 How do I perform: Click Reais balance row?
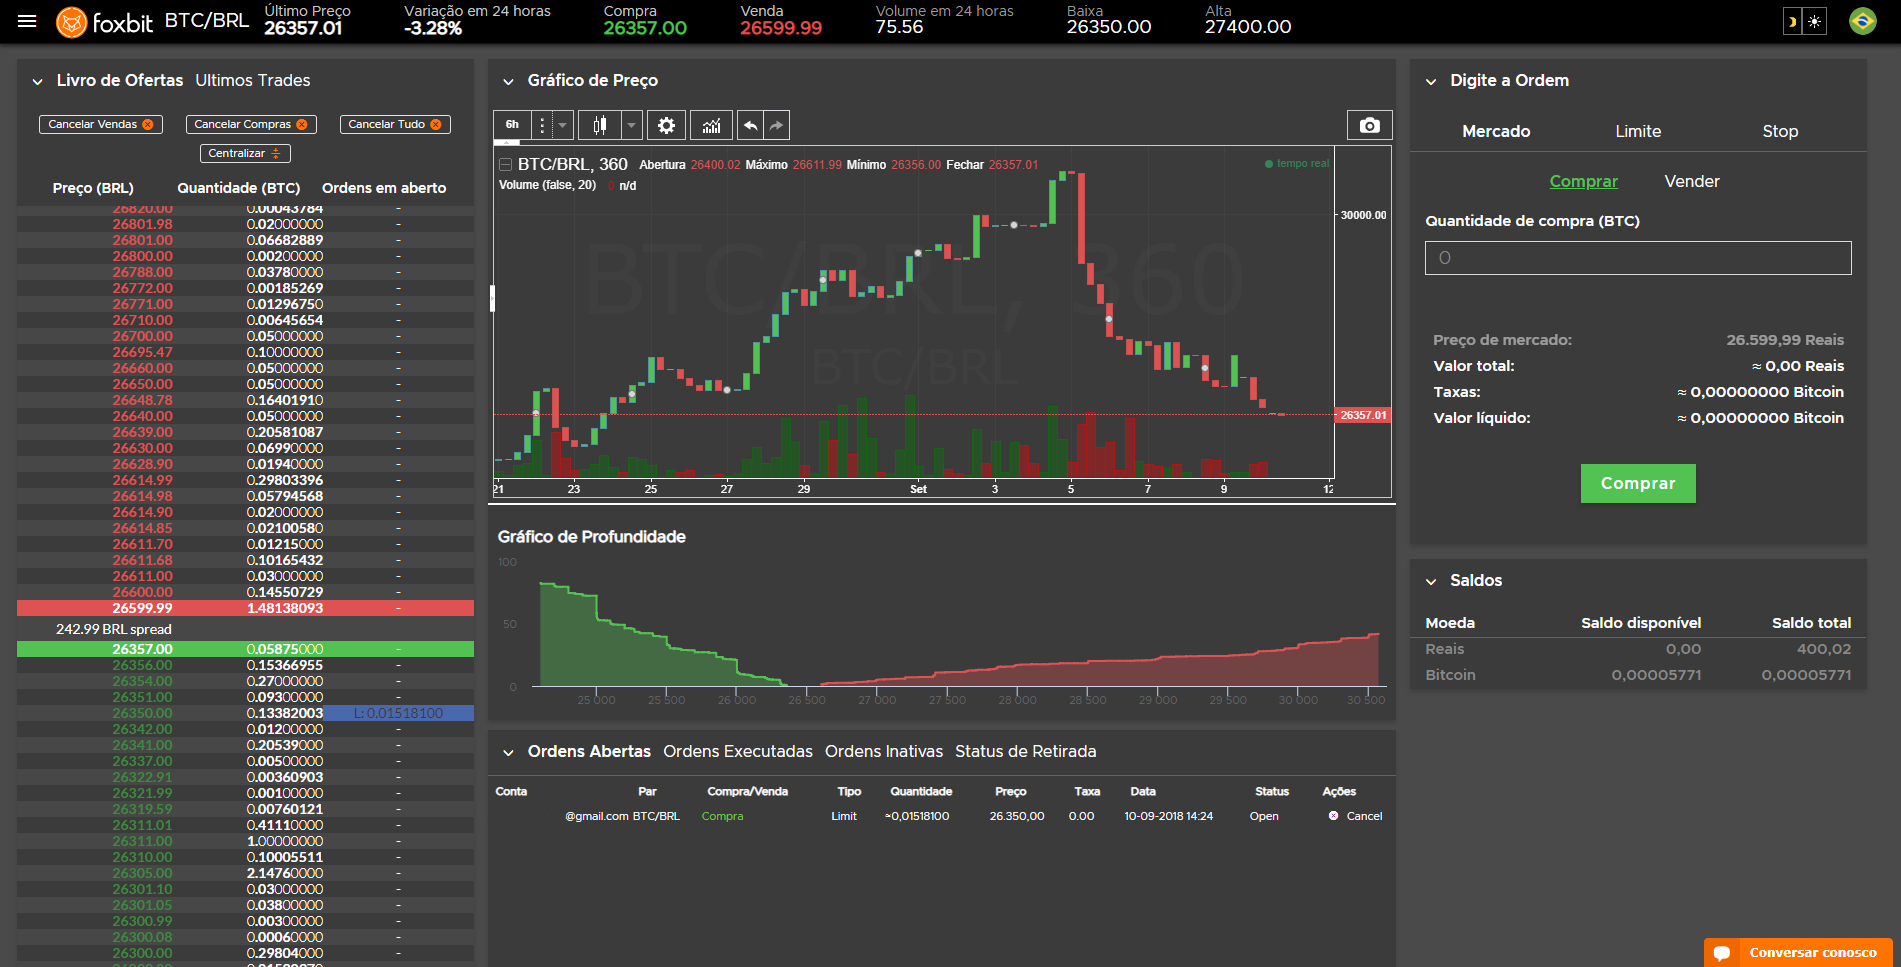click(1638, 649)
